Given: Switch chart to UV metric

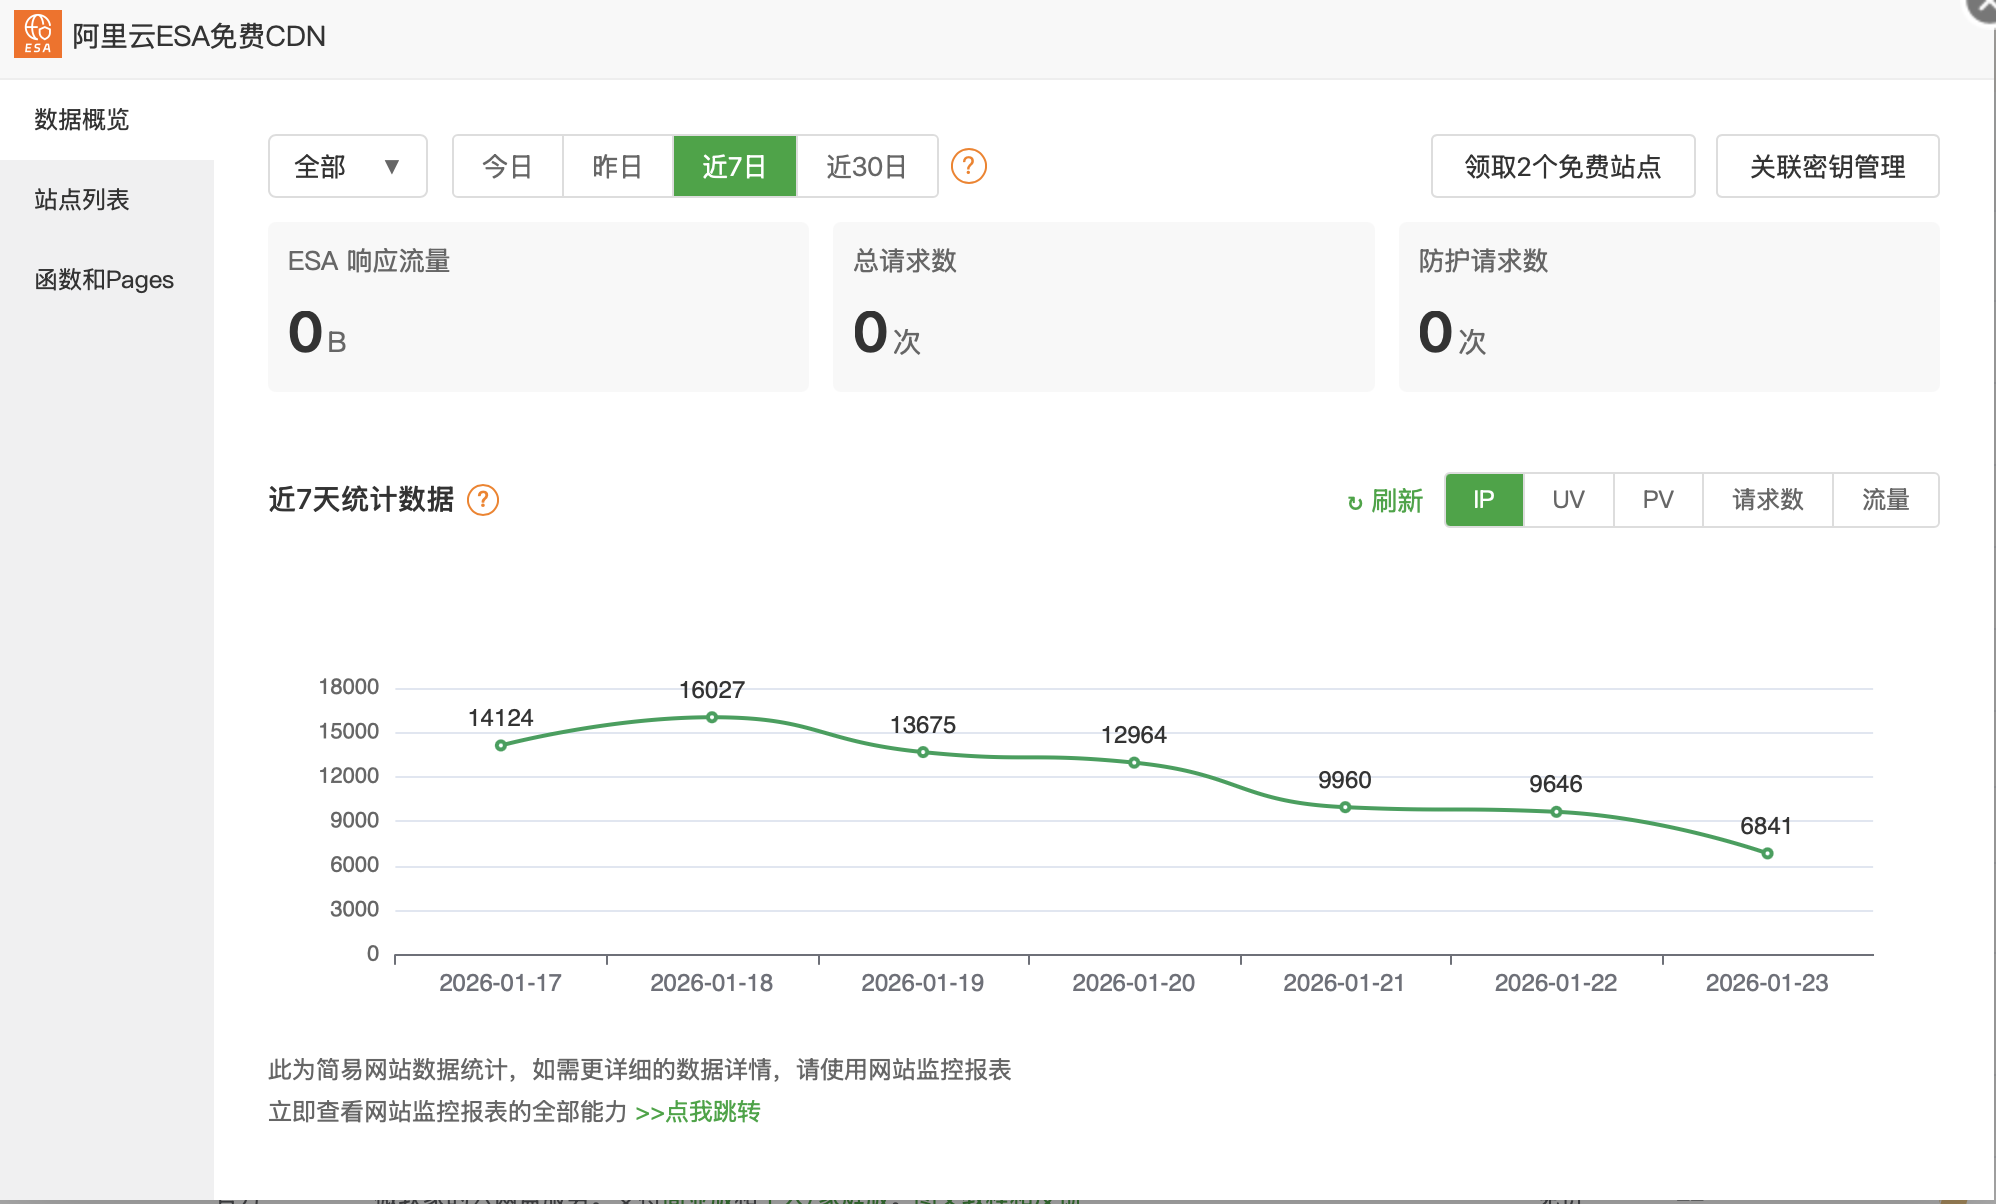Looking at the screenshot, I should pos(1568,499).
